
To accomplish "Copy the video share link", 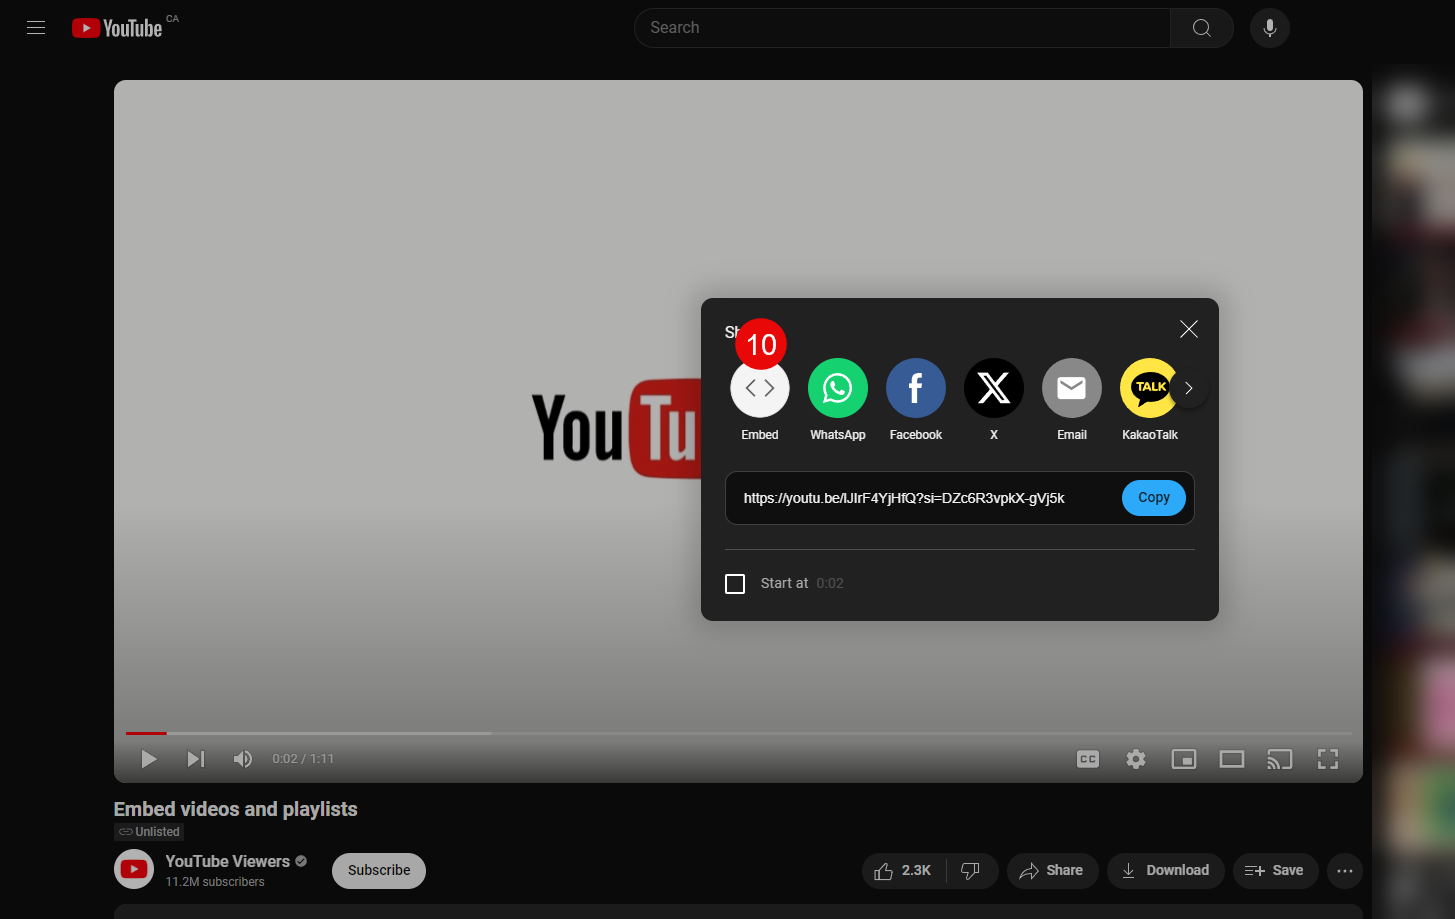I will pos(1154,498).
